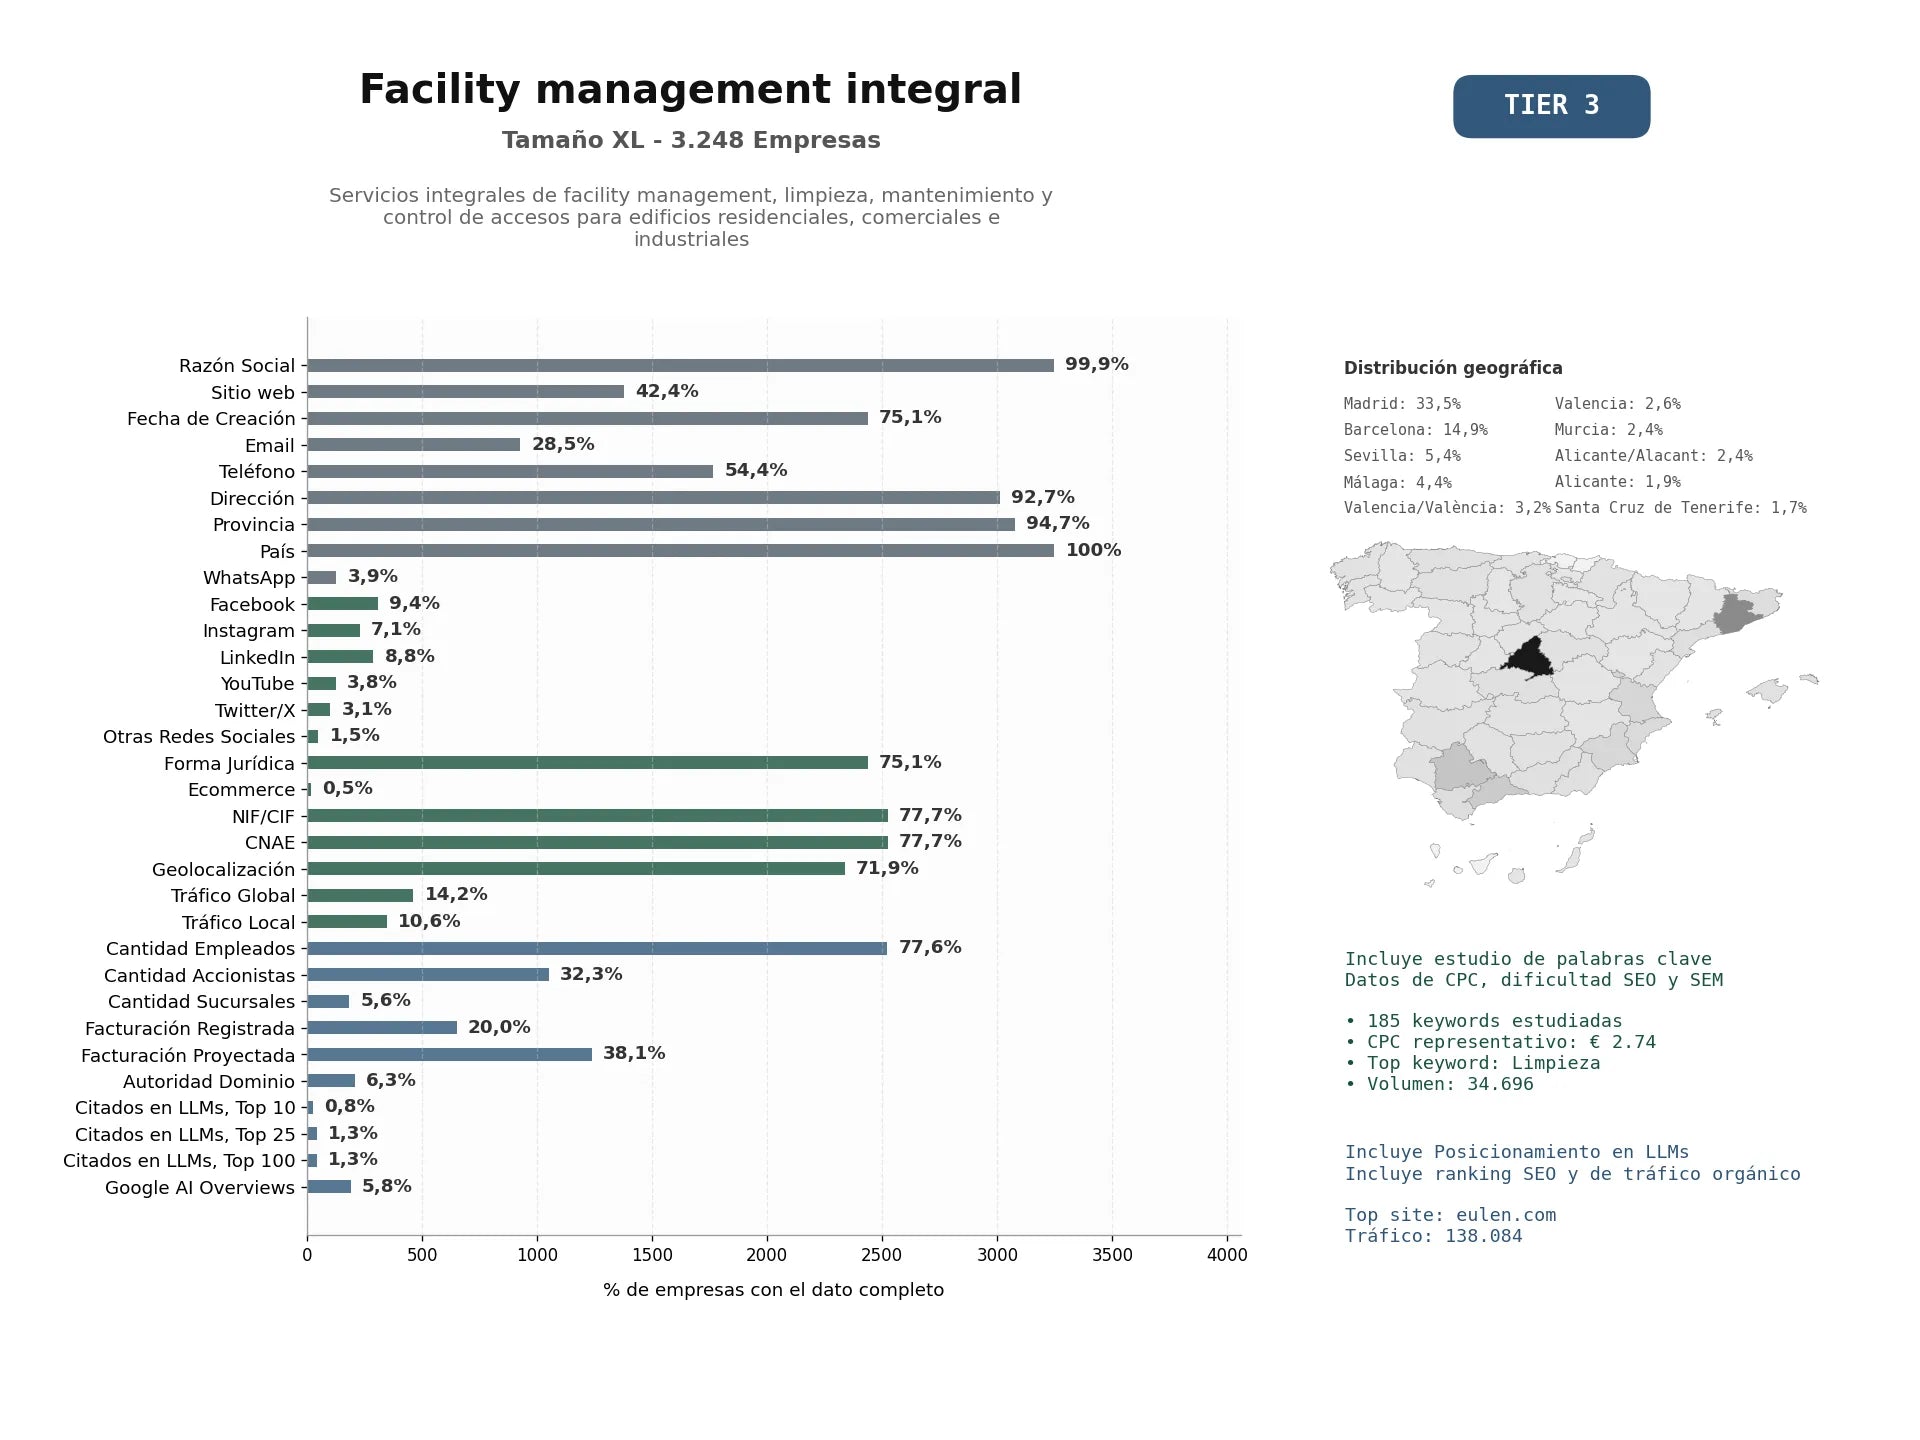Click the 'Ecommerce' row label

(241, 790)
